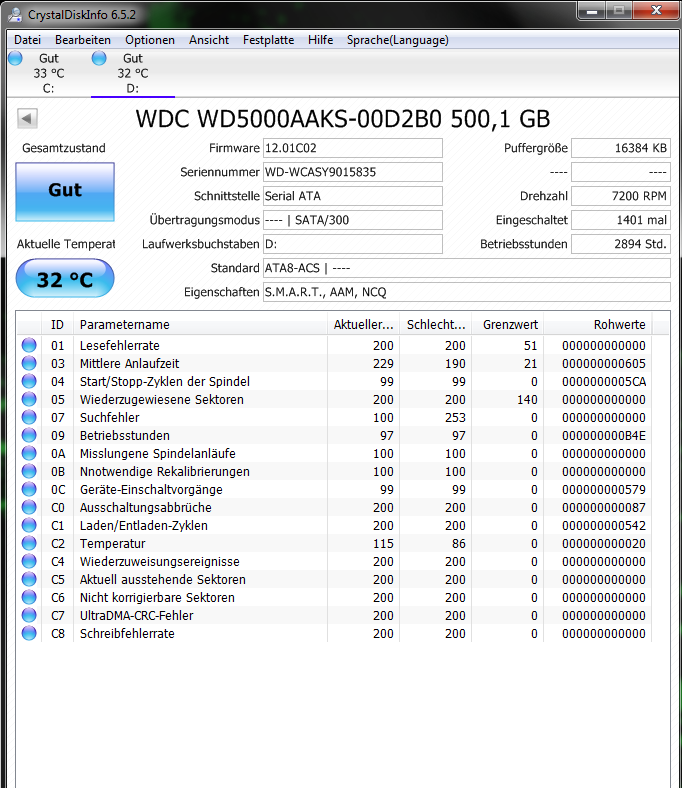Click status orb for Lesefehlerrate row

tap(29, 345)
